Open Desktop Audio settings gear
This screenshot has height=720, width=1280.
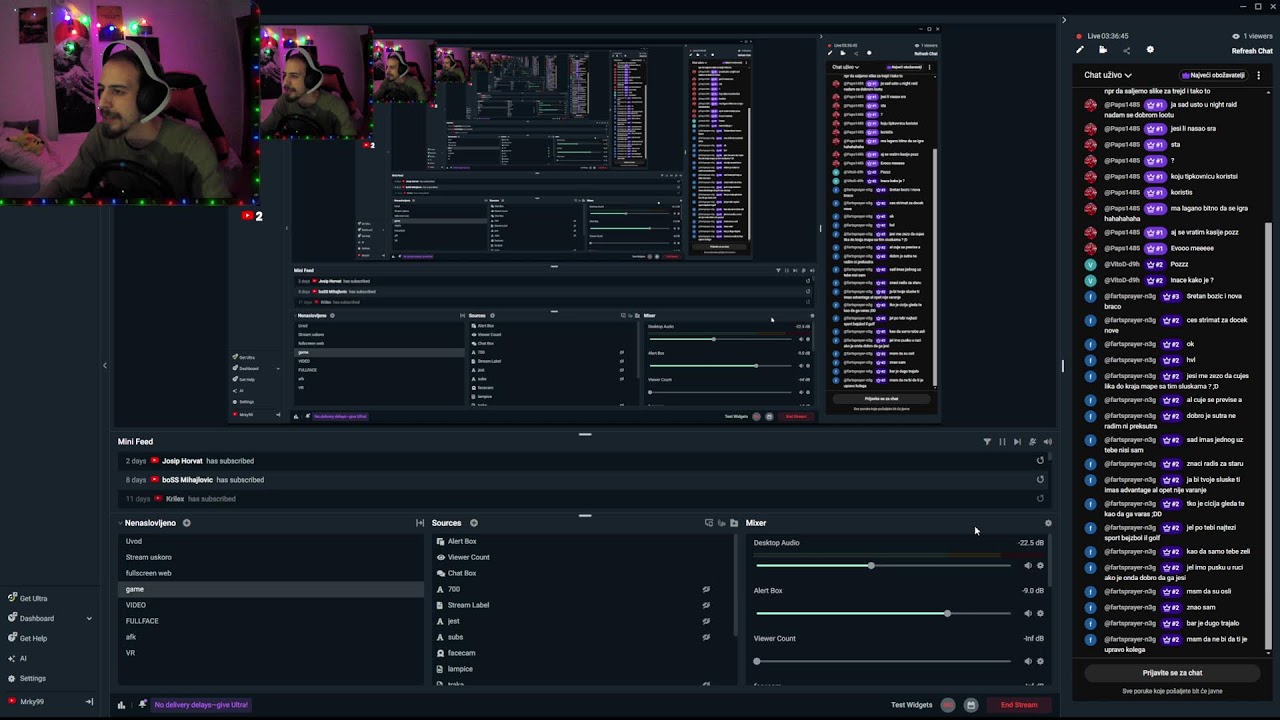coord(1040,566)
